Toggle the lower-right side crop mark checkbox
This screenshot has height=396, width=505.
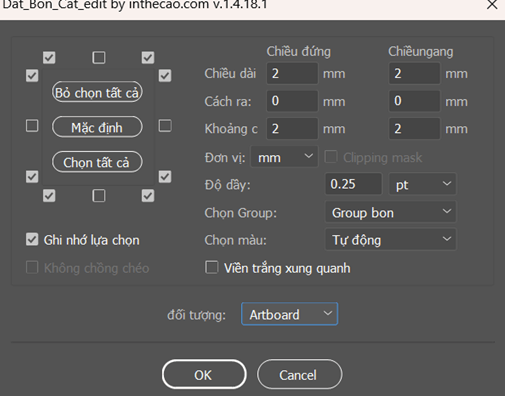[x=165, y=177]
